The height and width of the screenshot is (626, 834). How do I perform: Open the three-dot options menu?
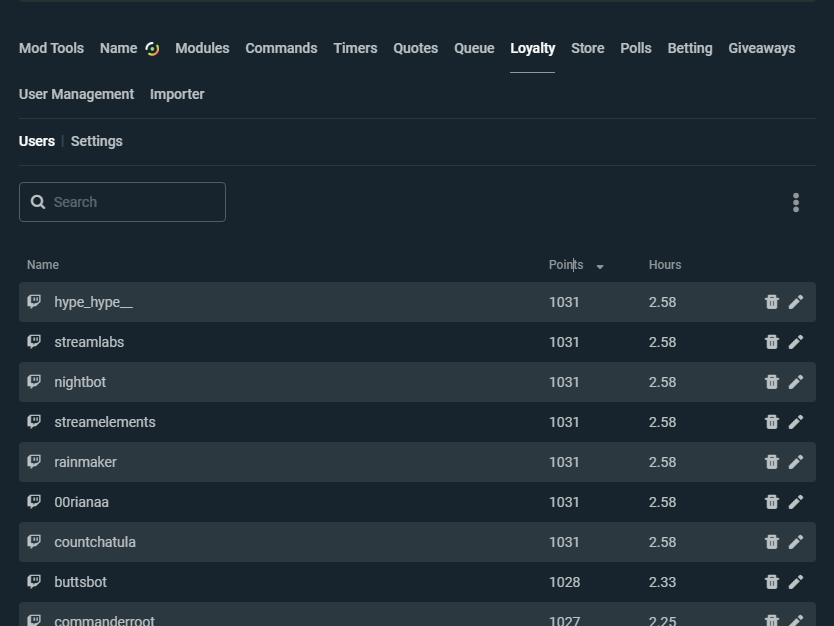[796, 202]
